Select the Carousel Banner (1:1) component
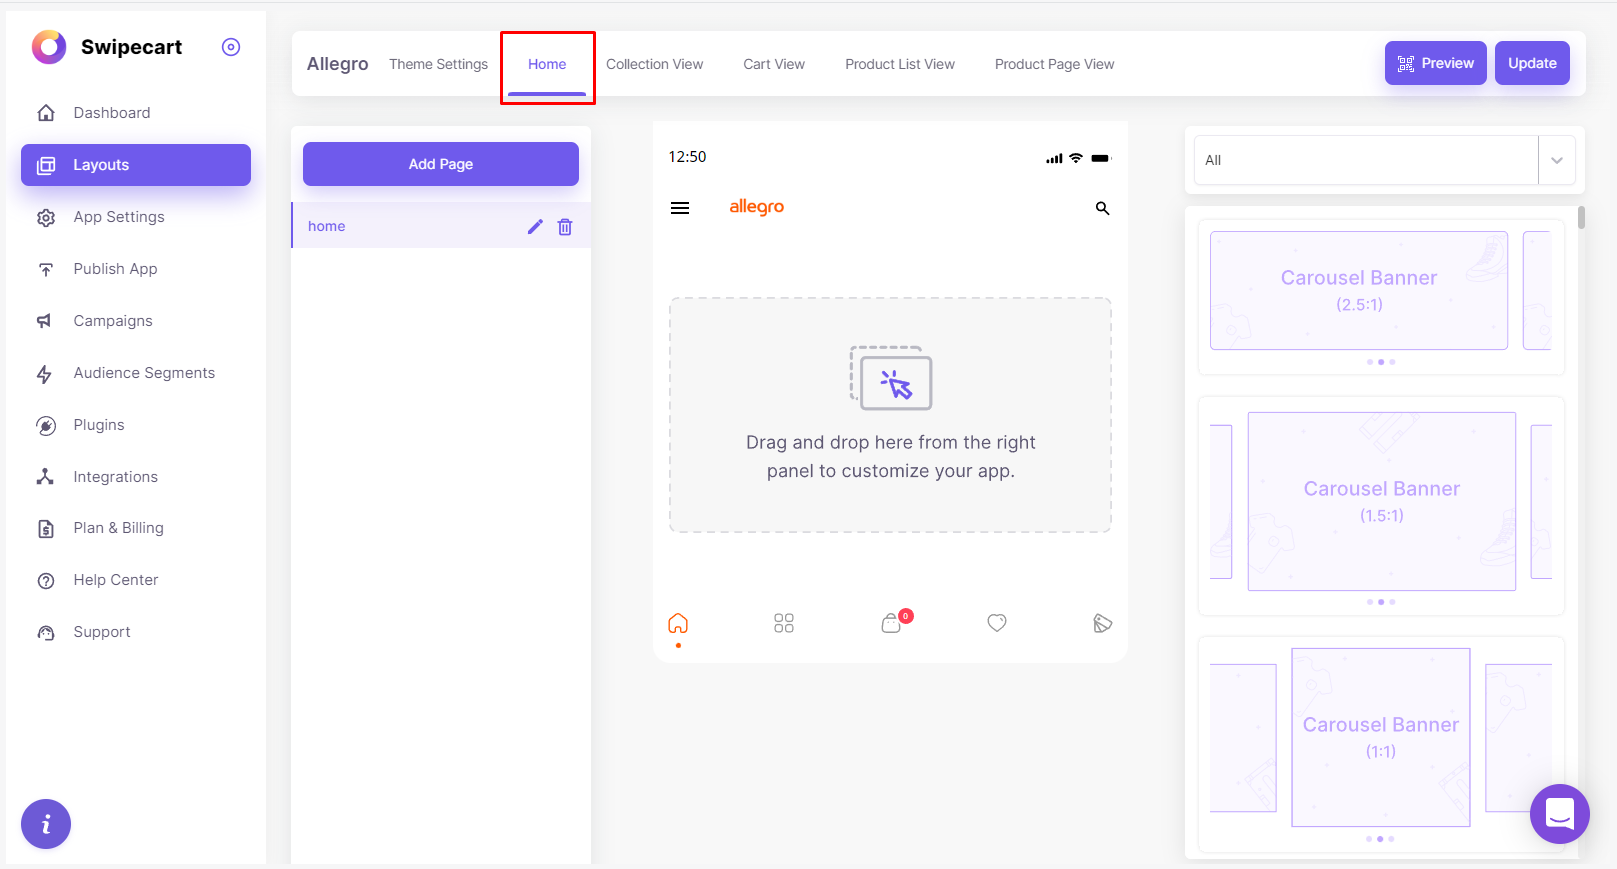 (x=1380, y=737)
